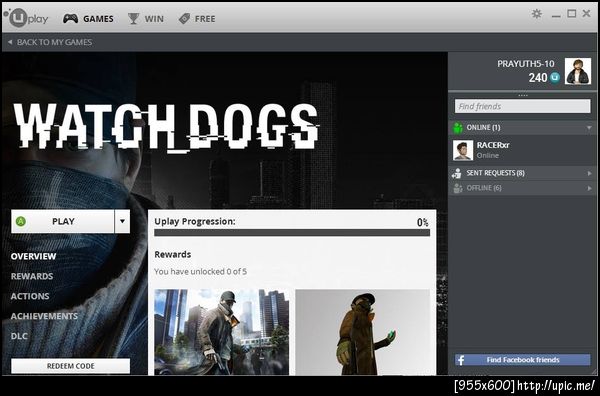Viewport: 600px width, 396px height.
Task: Open the FREE tab
Action: tap(197, 18)
